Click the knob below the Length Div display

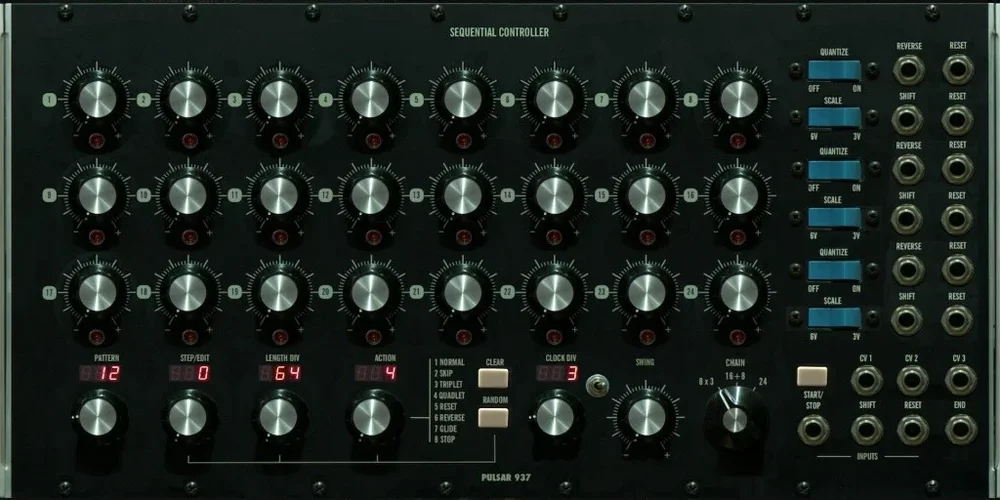click(279, 417)
